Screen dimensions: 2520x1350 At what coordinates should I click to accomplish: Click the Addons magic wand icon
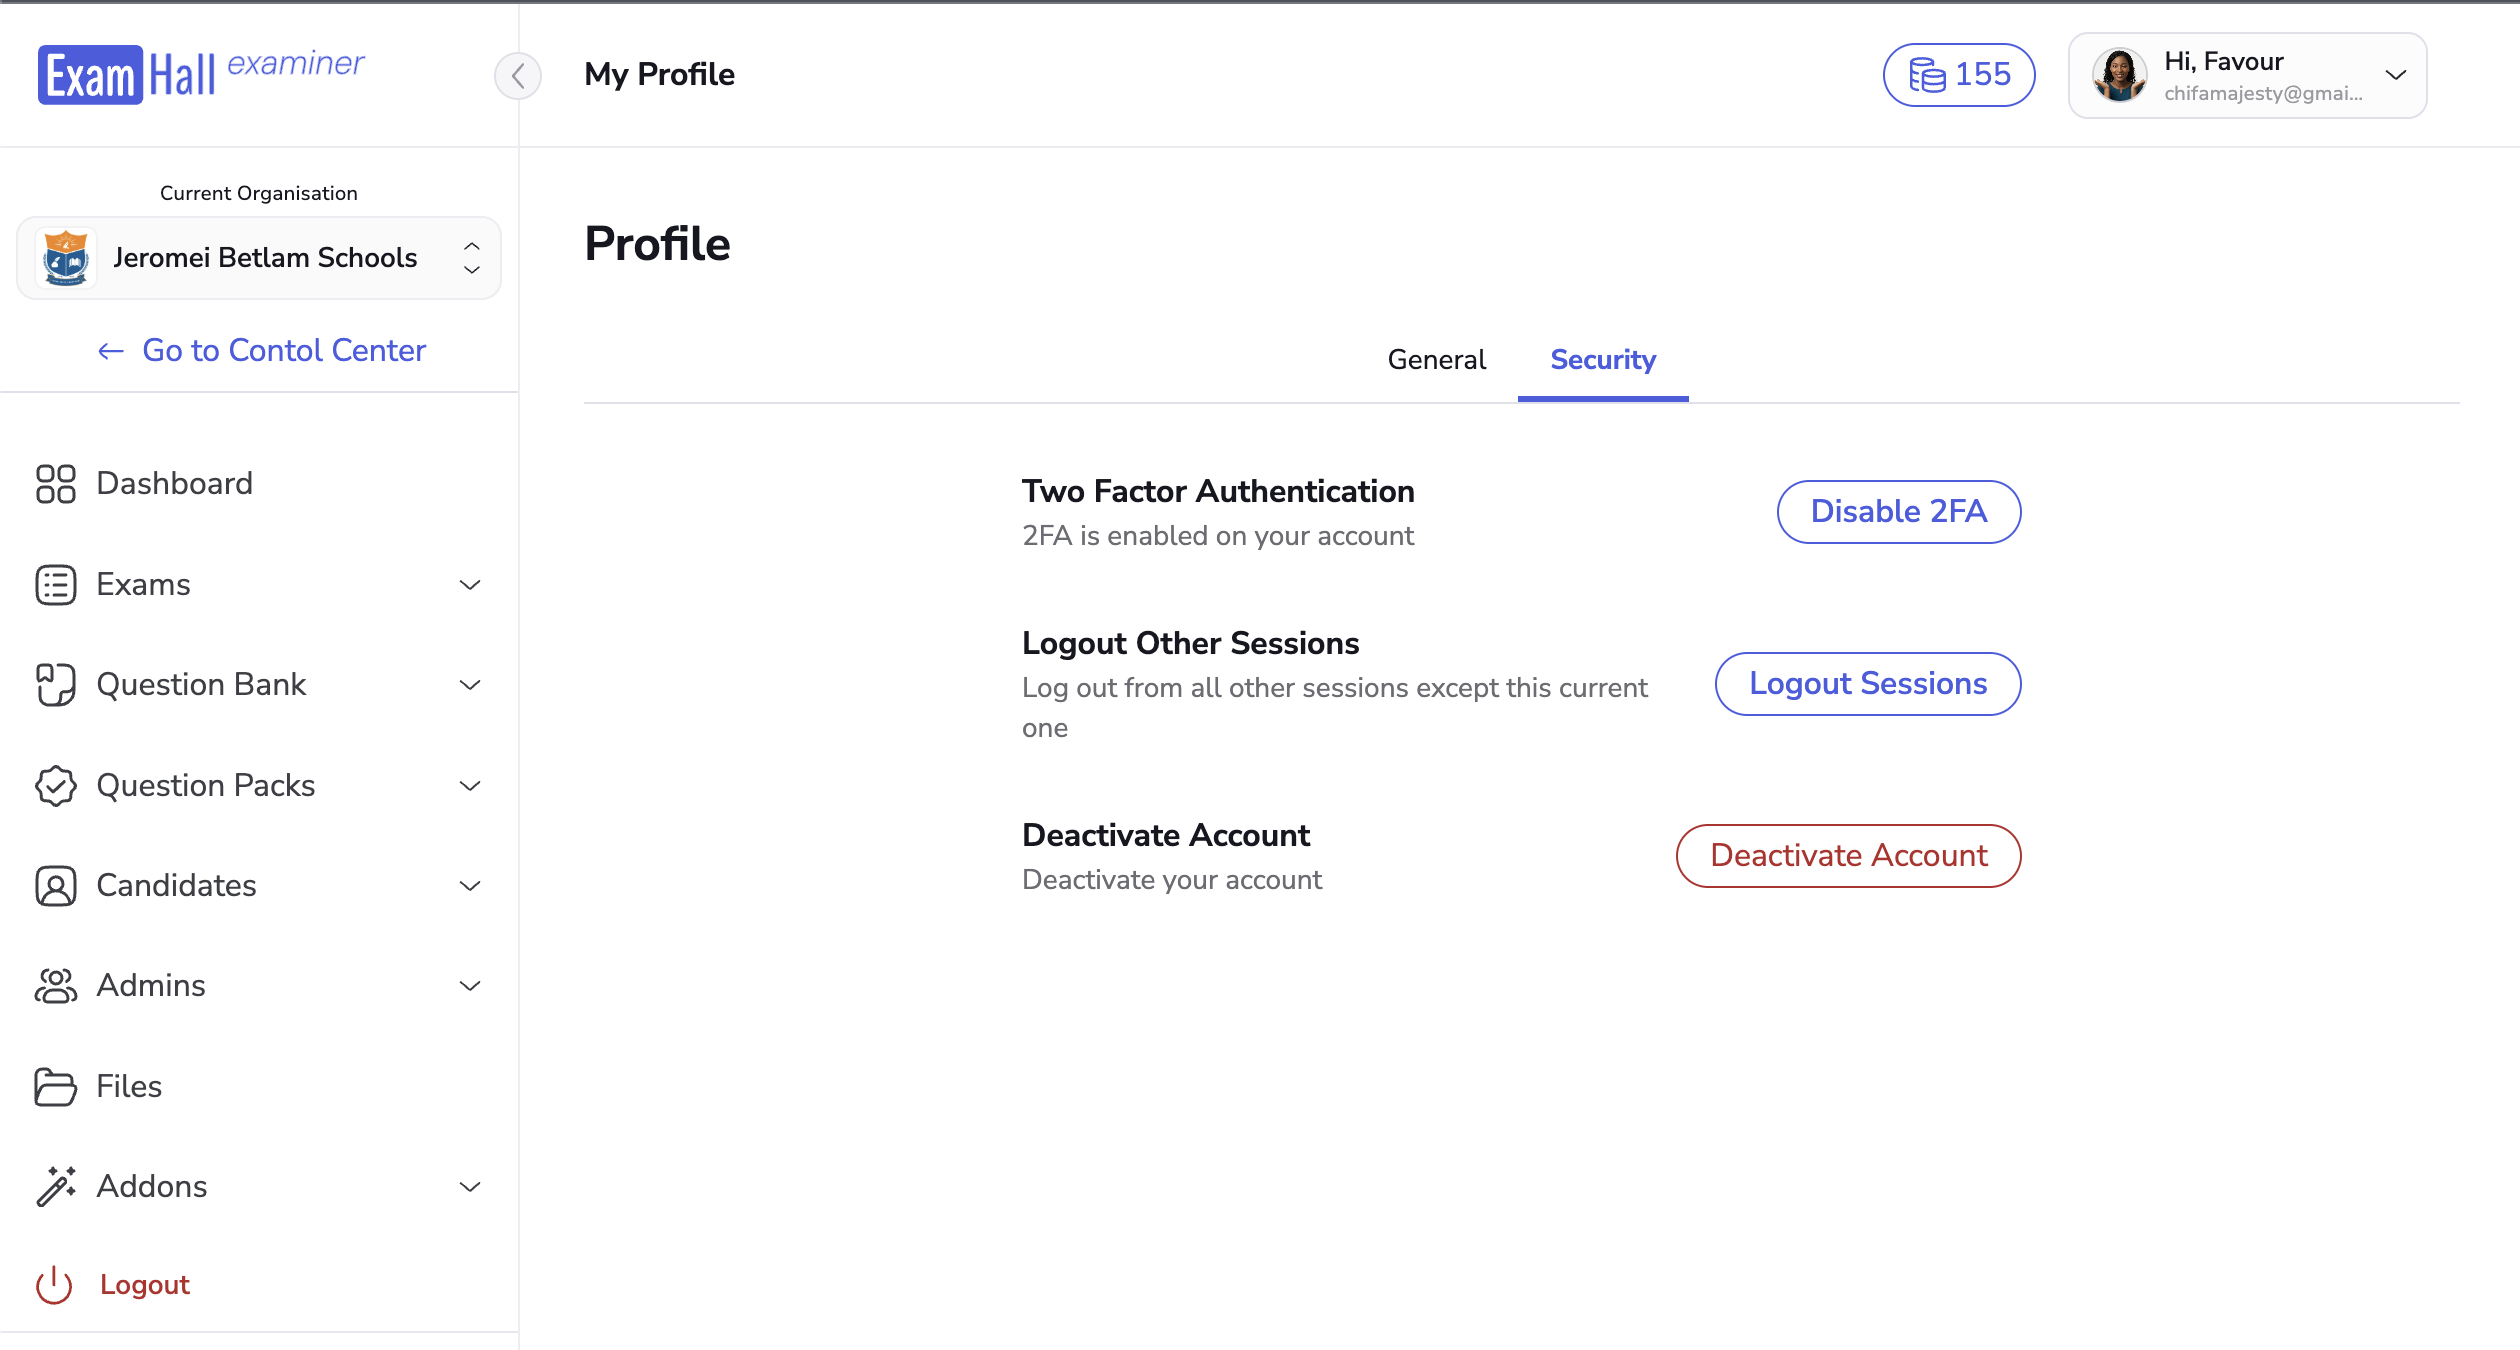point(56,1187)
